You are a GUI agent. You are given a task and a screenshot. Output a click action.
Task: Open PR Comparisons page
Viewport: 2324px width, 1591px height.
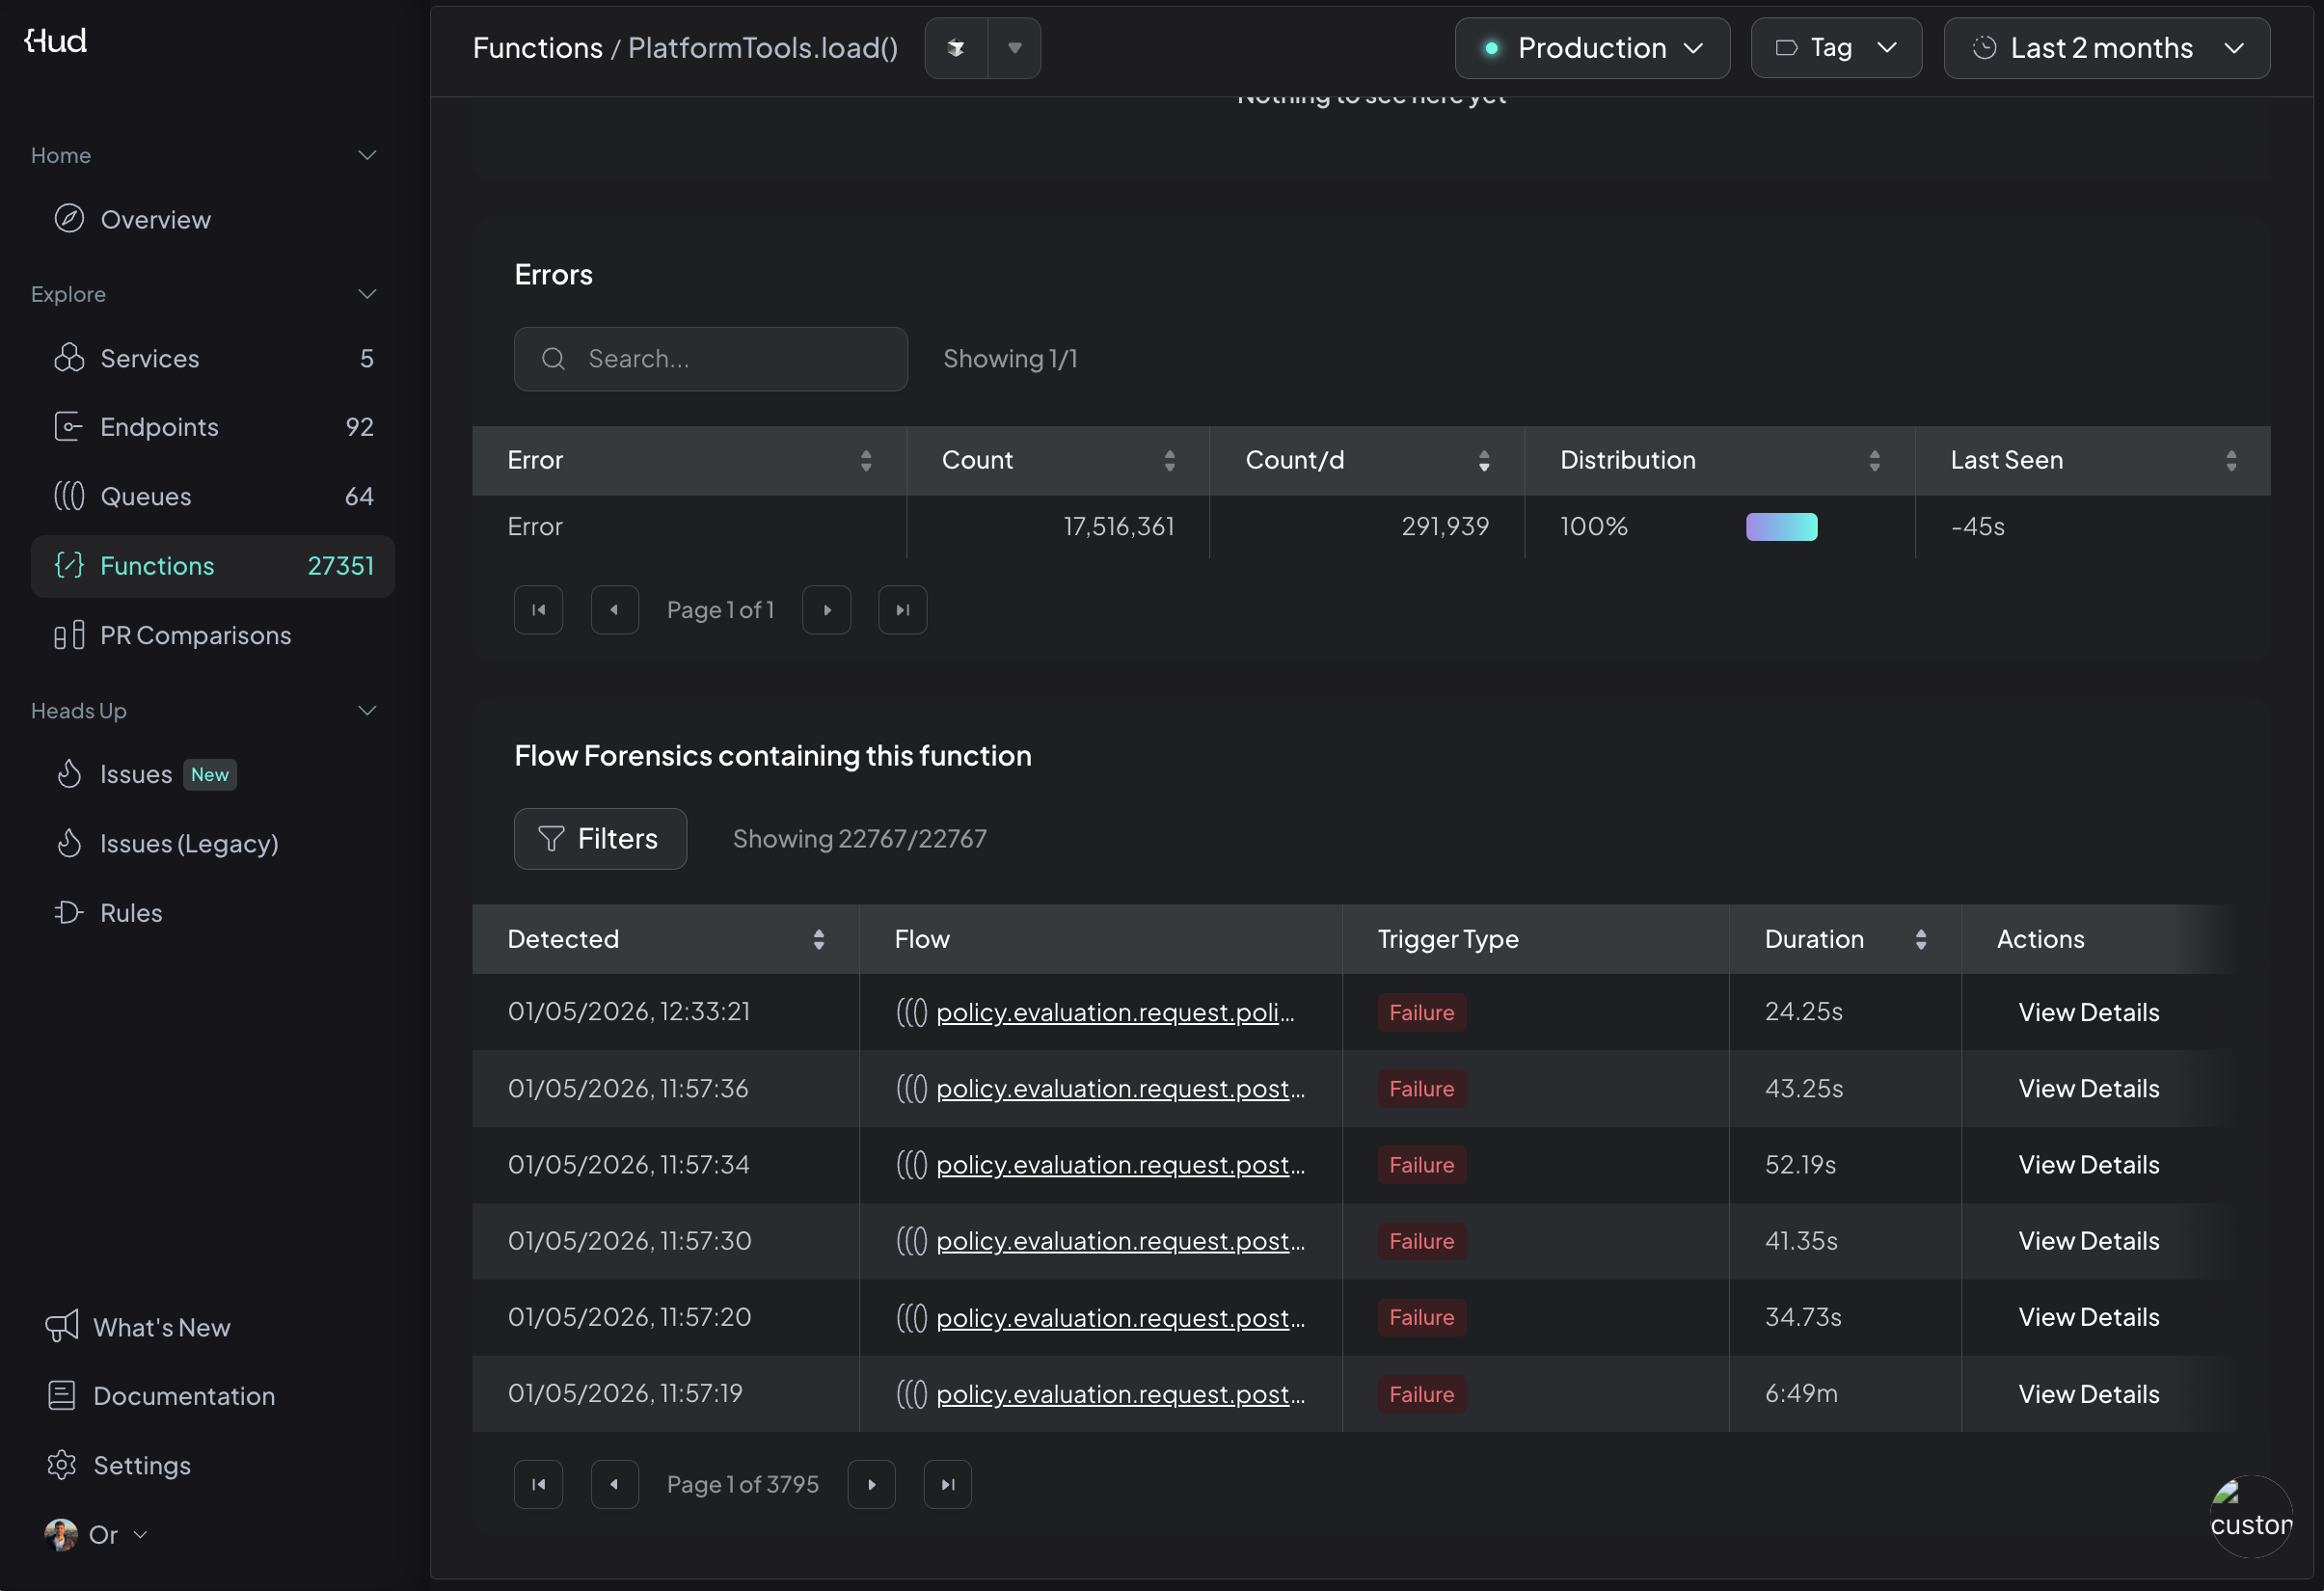click(x=195, y=635)
